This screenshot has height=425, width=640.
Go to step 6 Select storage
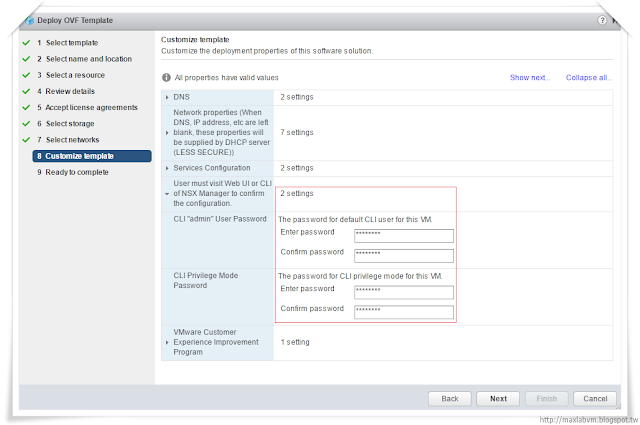(x=66, y=124)
